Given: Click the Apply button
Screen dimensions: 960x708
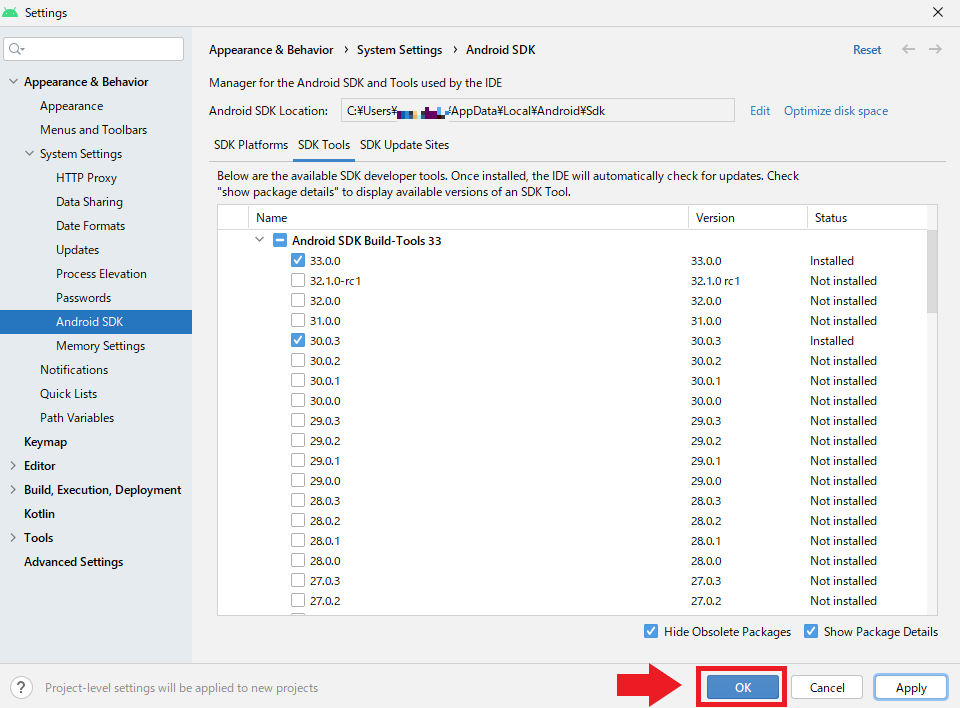Looking at the screenshot, I should click(911, 687).
